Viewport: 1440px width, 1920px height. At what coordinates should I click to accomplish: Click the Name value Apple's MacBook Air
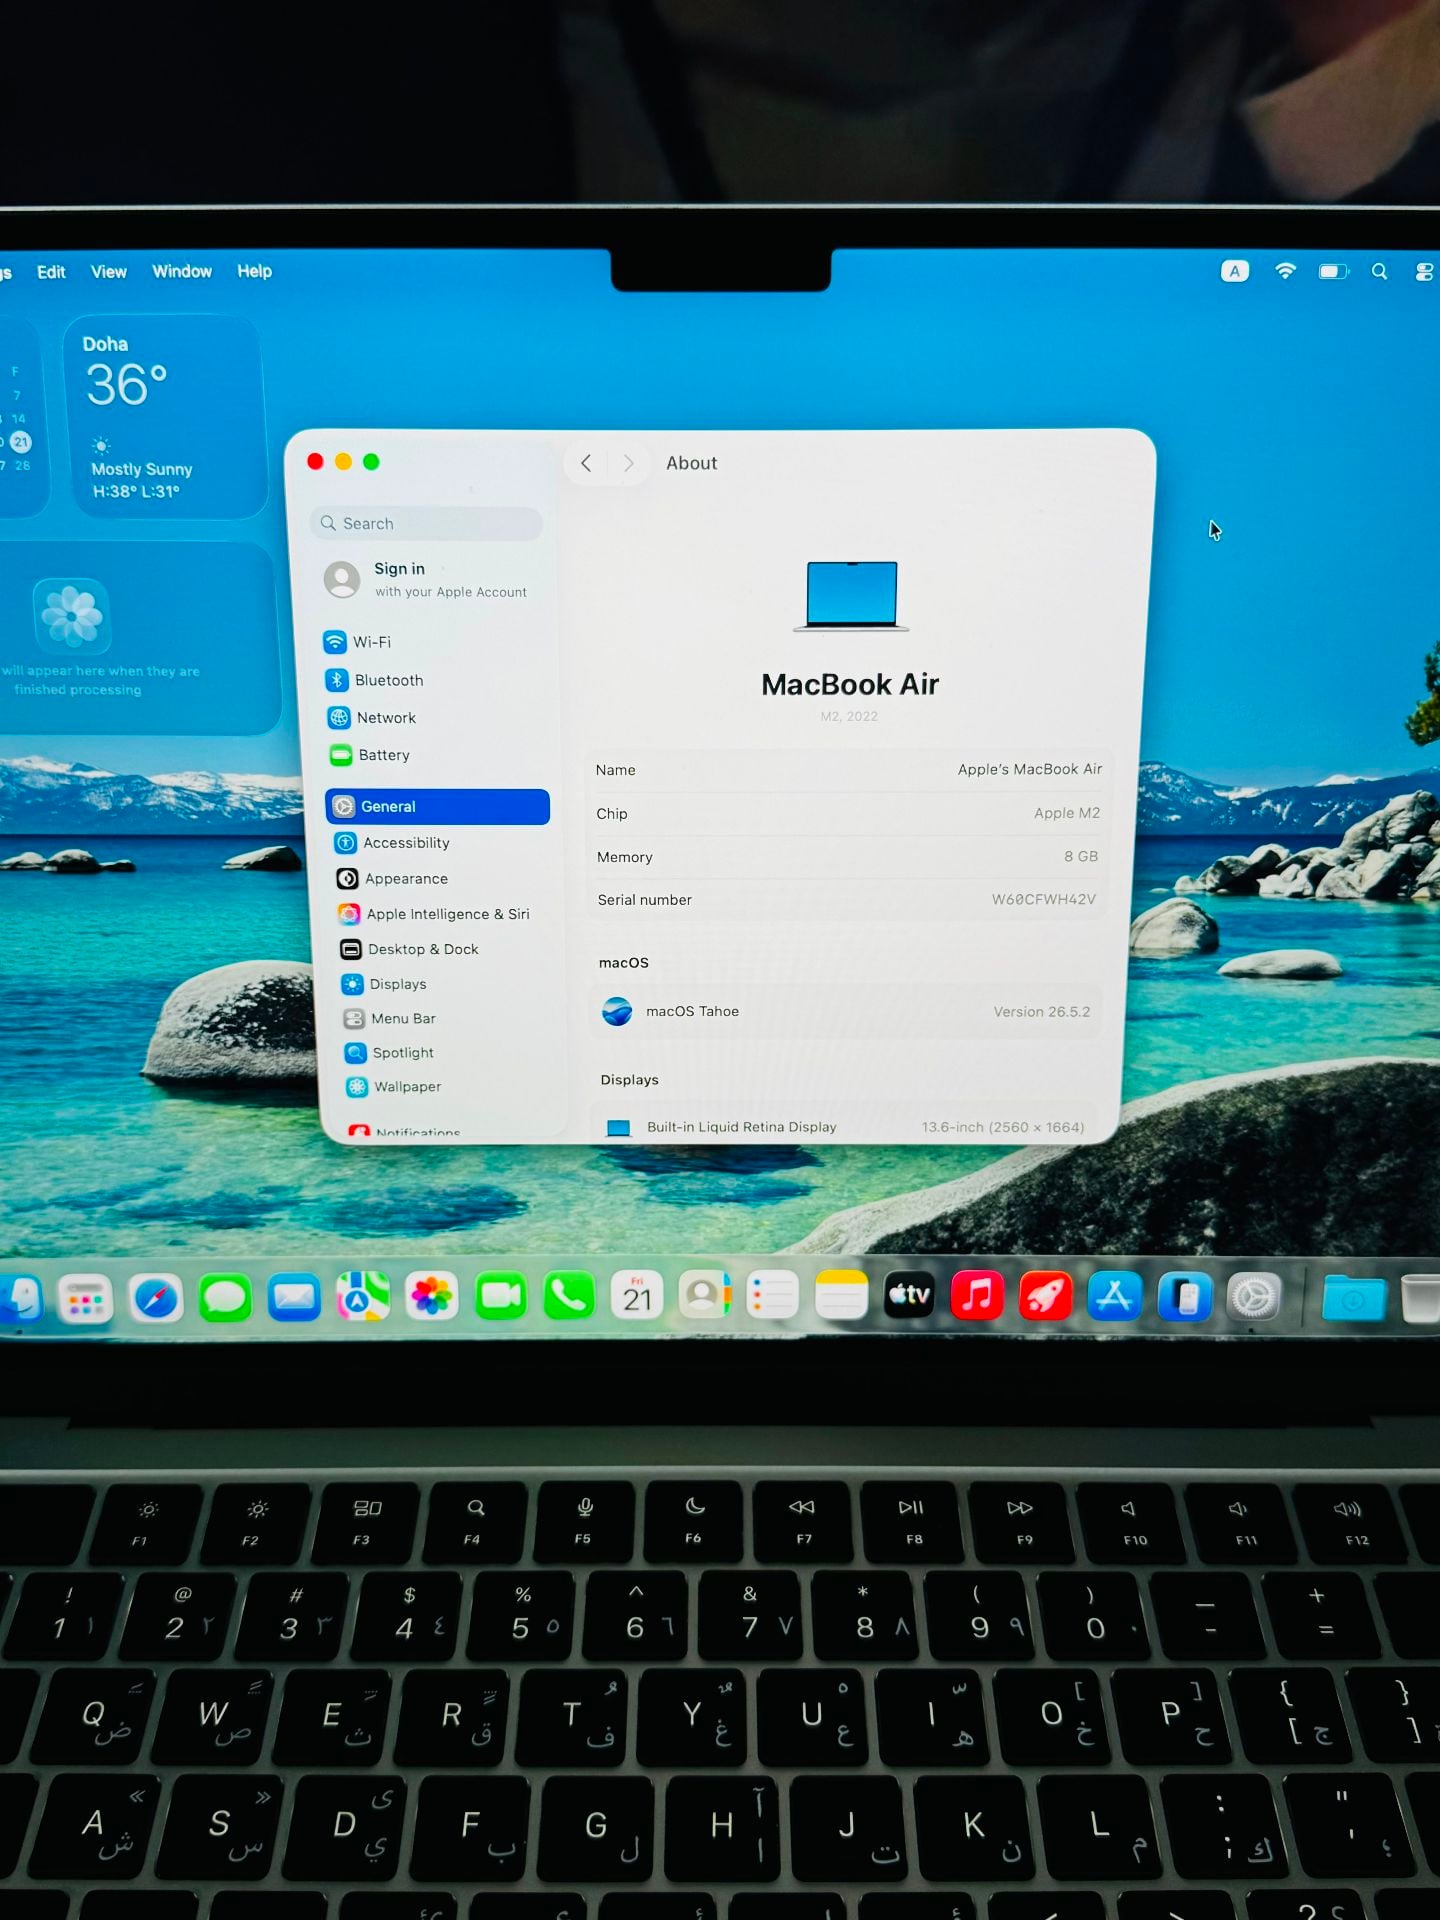pos(1030,769)
